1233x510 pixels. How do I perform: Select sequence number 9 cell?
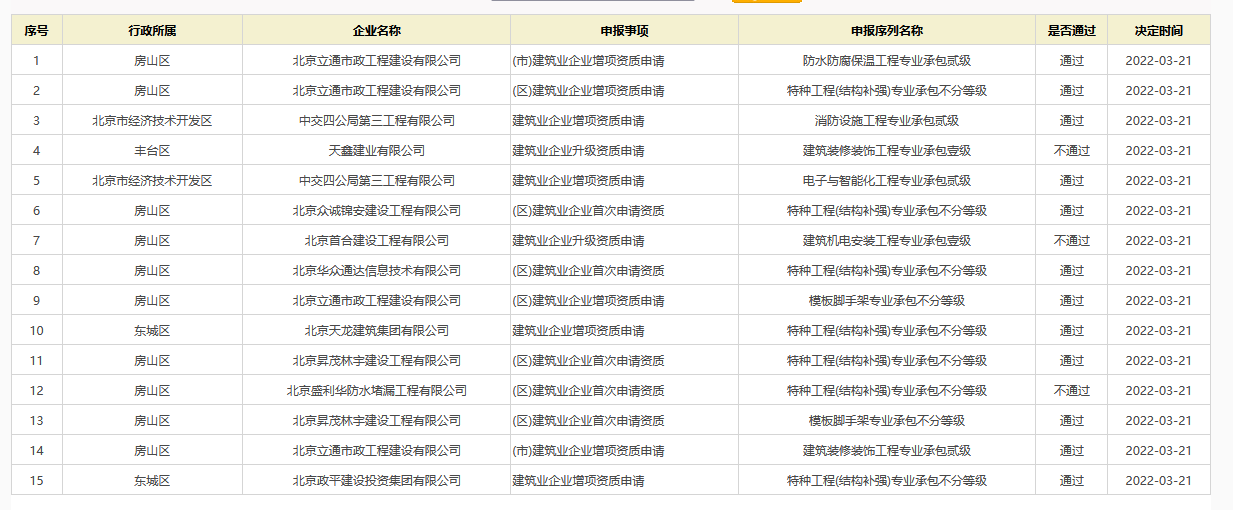point(37,301)
